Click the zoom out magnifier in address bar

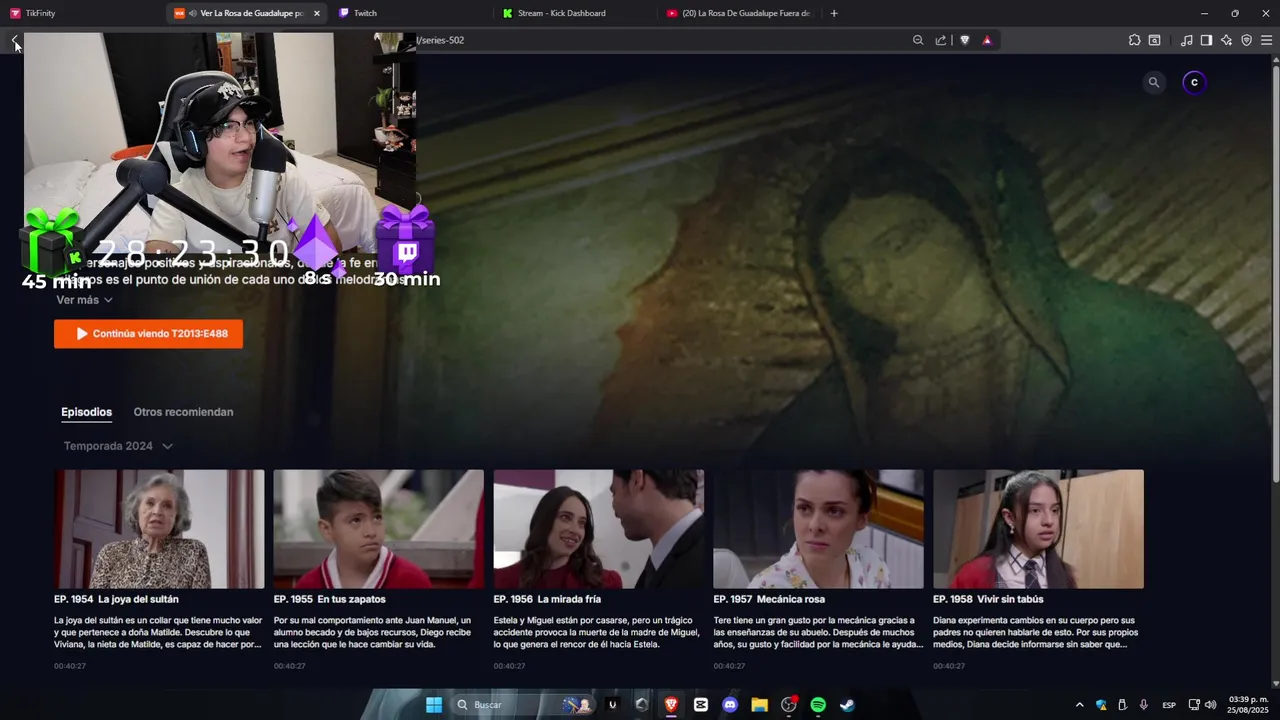(918, 40)
